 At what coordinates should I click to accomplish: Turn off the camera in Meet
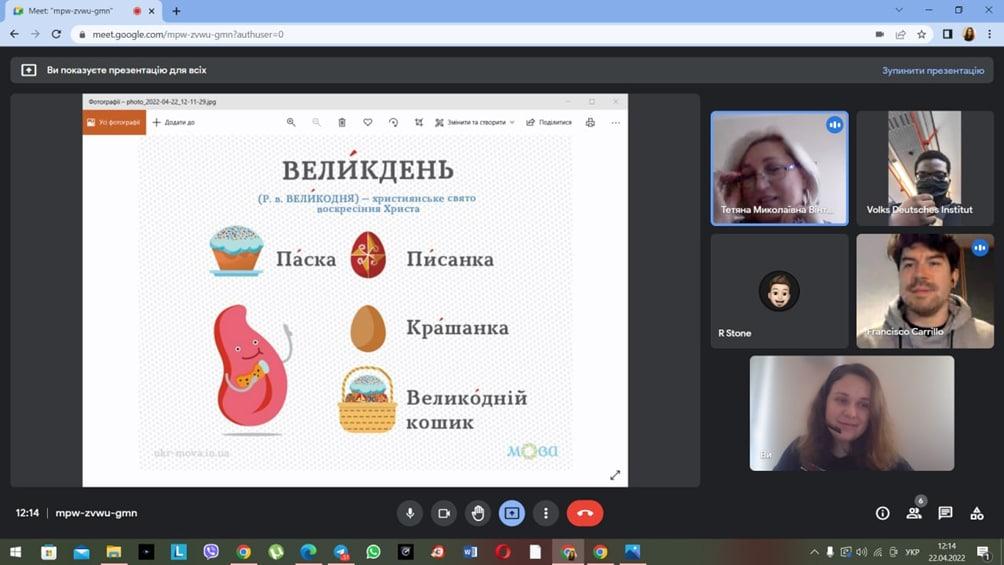[x=444, y=513]
